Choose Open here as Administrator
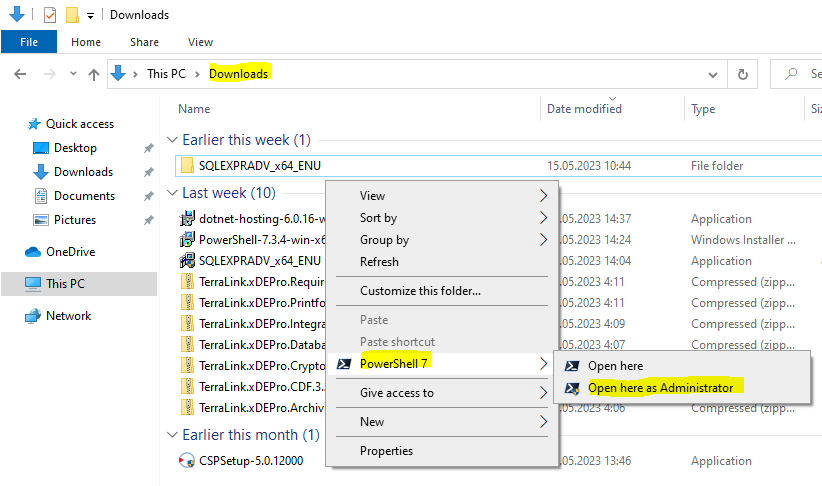The width and height of the screenshot is (822, 486). (682, 388)
